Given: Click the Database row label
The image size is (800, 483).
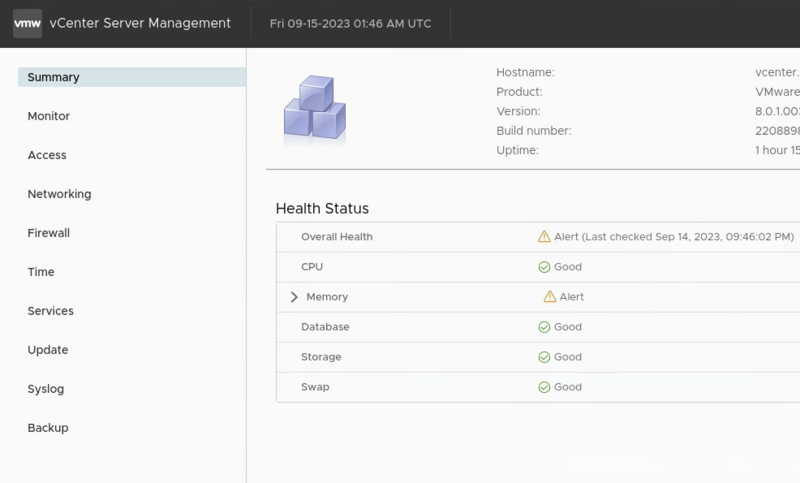Looking at the screenshot, I should pos(325,327).
